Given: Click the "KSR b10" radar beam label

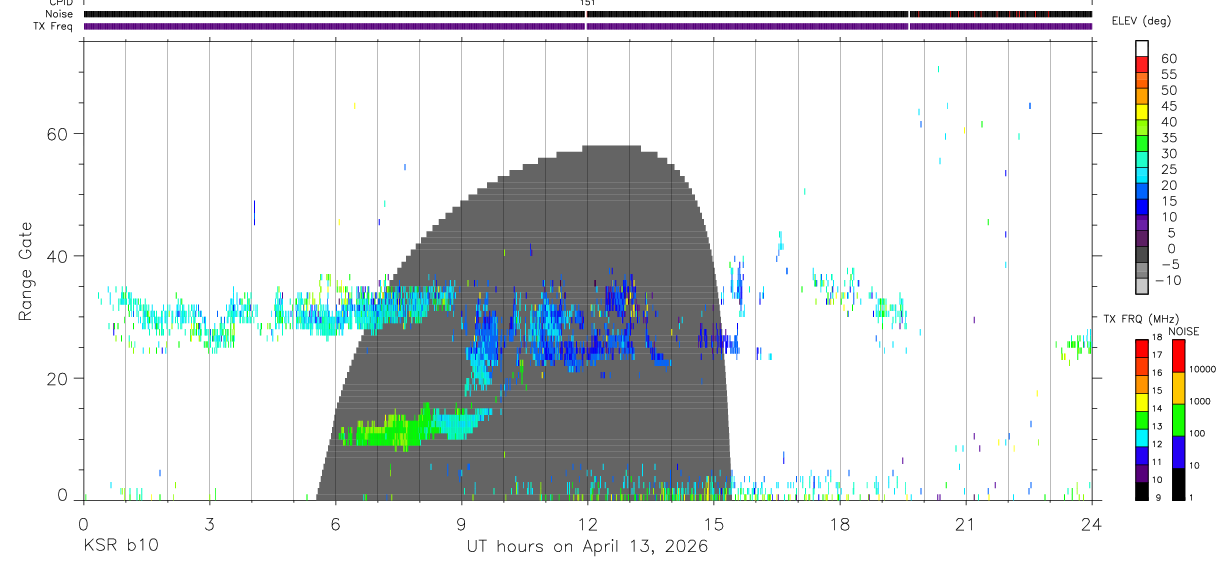Looking at the screenshot, I should [119, 547].
